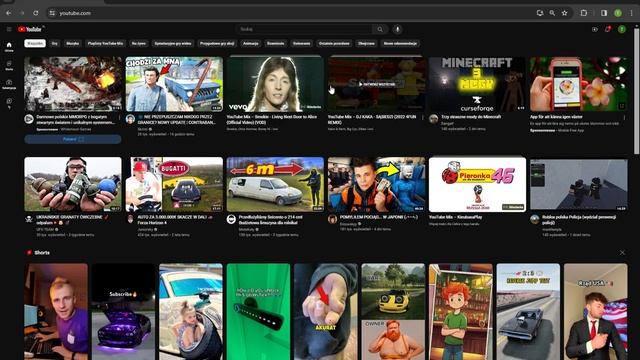Select the Animacja filter chip
The height and width of the screenshot is (360, 640).
pyautogui.click(x=251, y=43)
